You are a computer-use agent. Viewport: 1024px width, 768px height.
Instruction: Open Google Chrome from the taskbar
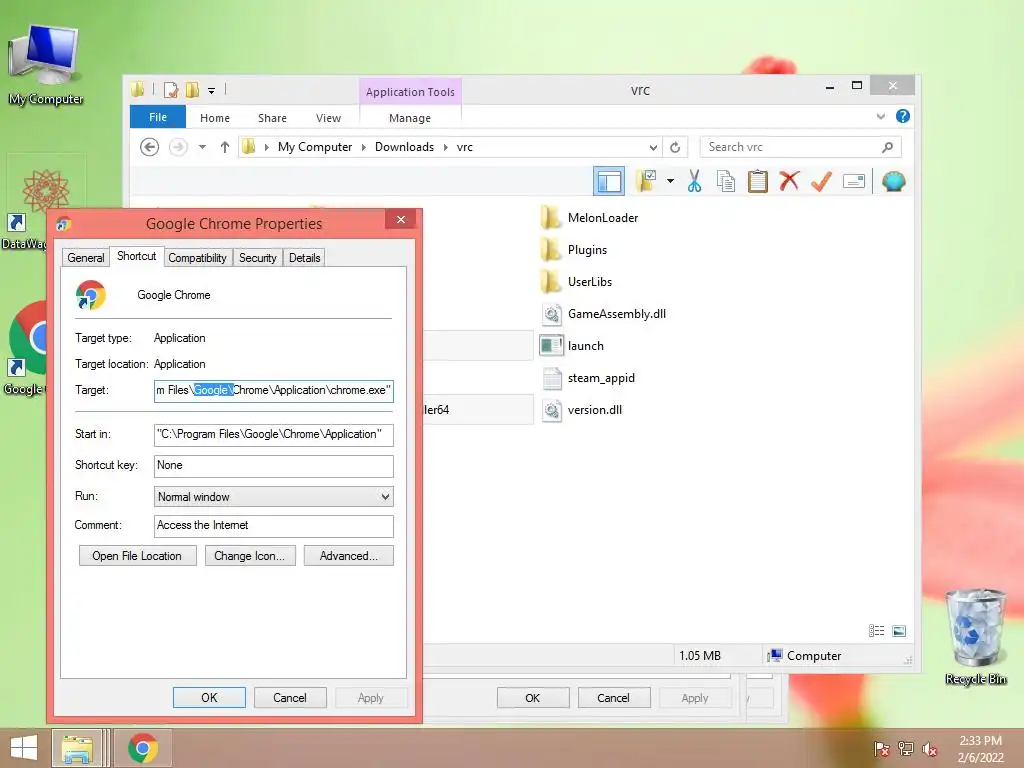[x=143, y=748]
